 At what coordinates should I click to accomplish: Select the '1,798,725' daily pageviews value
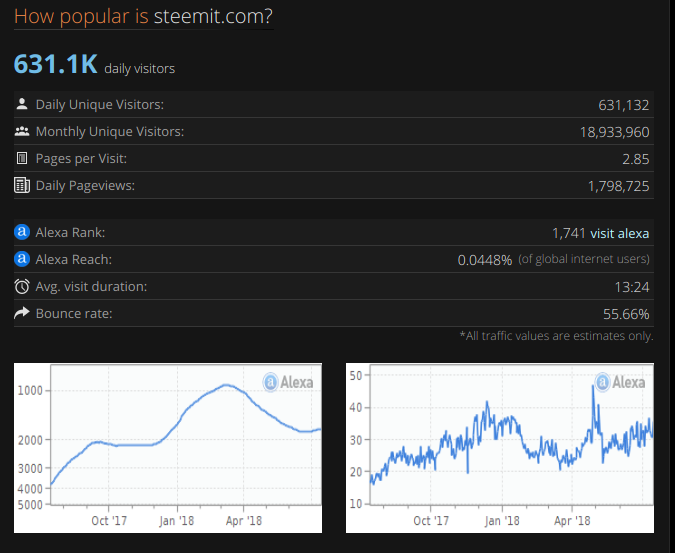tap(619, 186)
